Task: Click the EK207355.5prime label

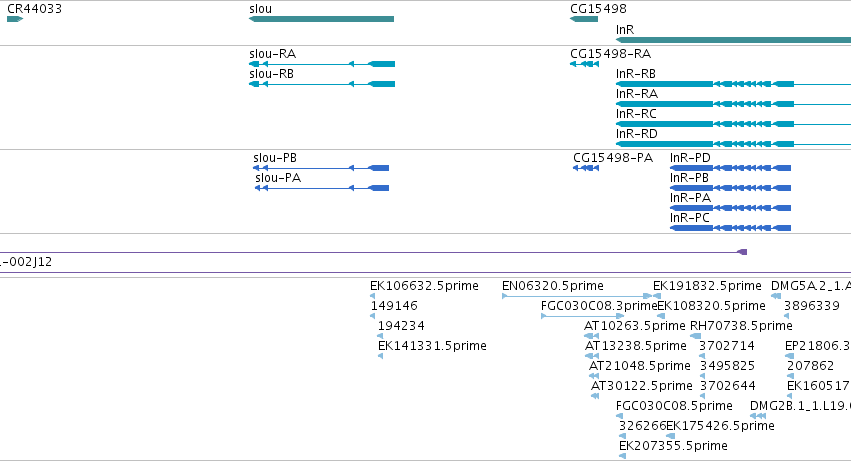Action: click(674, 446)
